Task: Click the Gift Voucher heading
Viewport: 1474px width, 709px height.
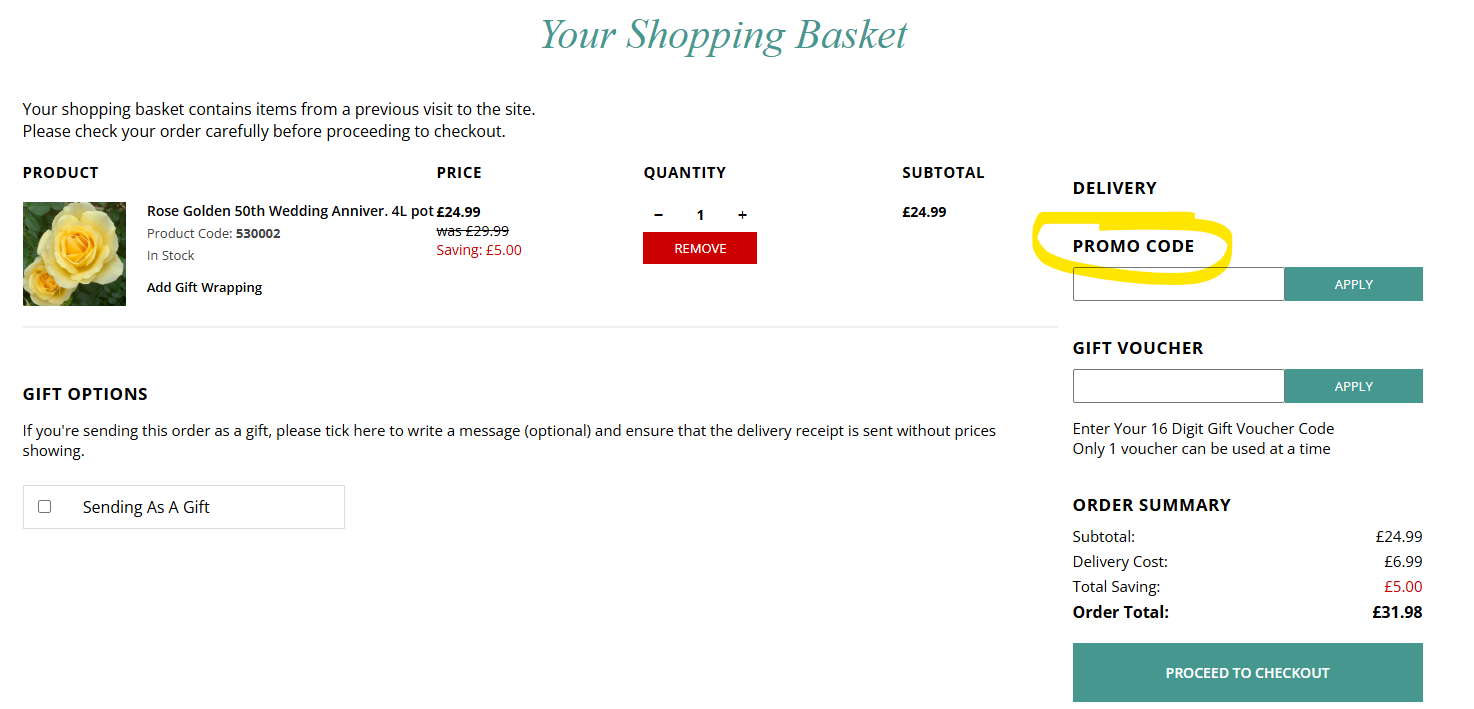Action: (1138, 348)
